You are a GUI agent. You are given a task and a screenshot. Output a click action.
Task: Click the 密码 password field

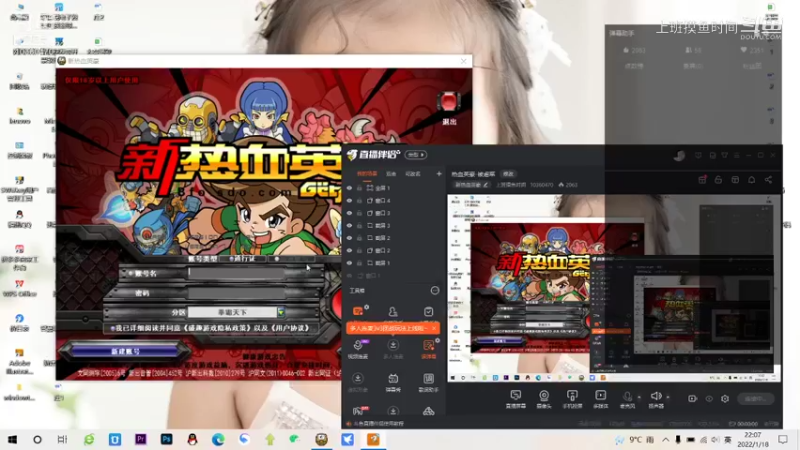[x=236, y=293]
